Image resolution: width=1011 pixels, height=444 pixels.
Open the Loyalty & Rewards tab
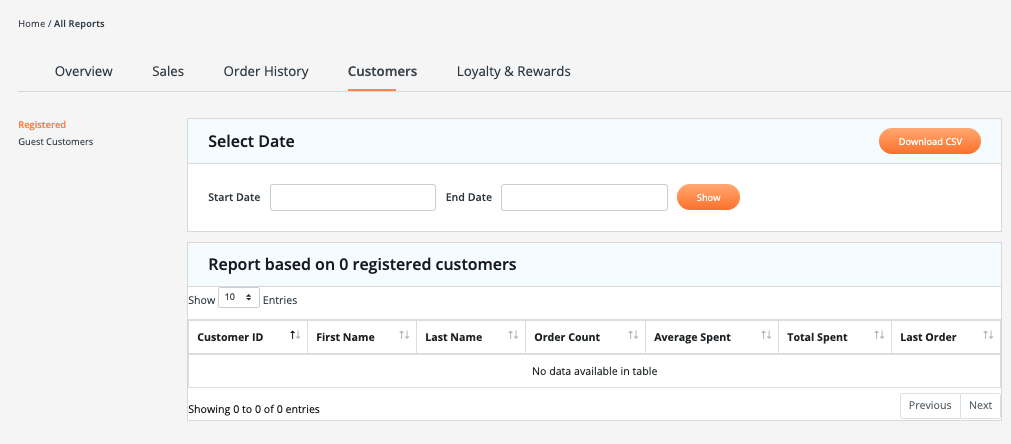pos(514,72)
